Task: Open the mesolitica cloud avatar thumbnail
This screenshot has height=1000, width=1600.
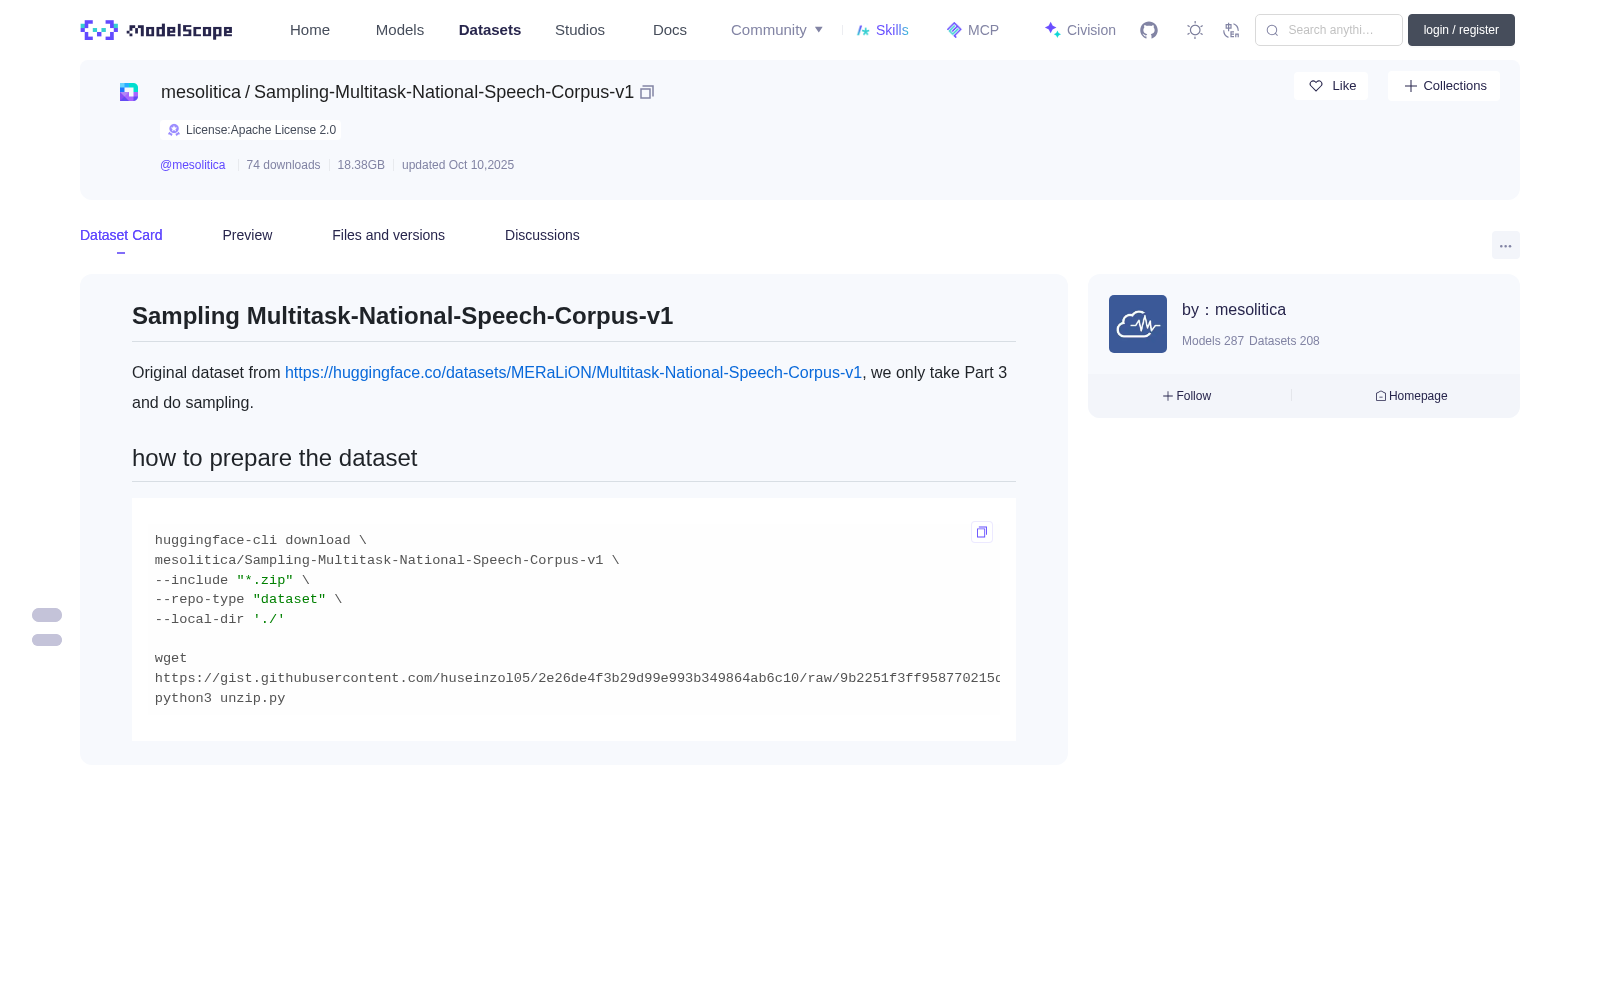Action: coord(1138,324)
